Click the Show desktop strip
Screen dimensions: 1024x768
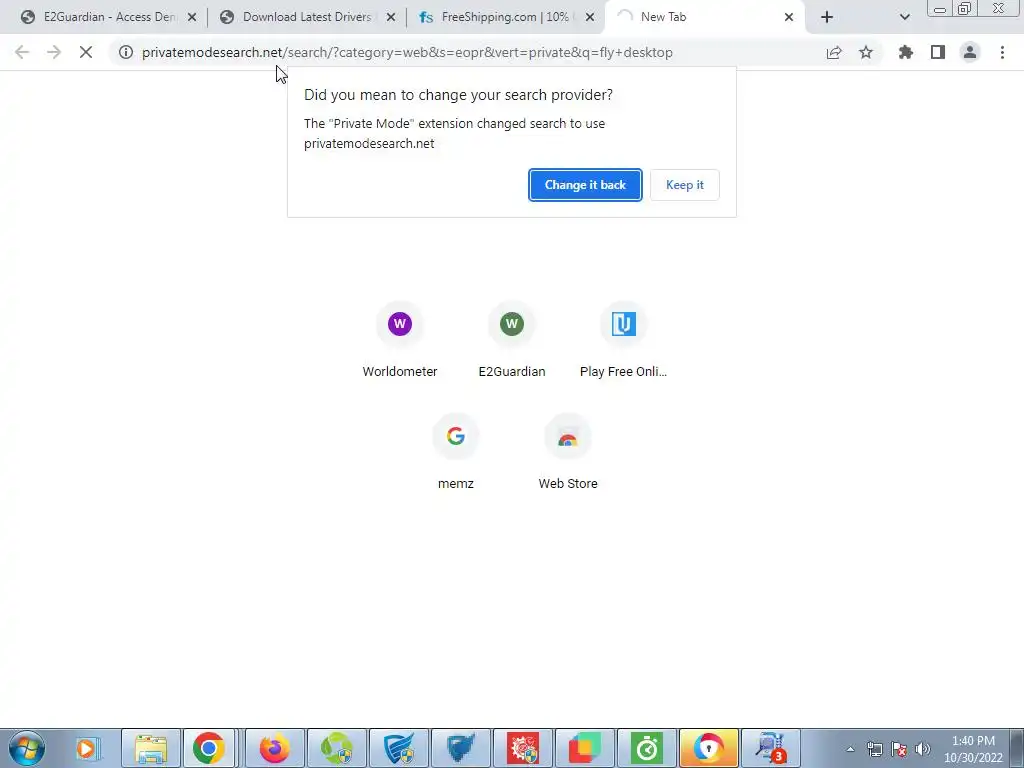1018,748
